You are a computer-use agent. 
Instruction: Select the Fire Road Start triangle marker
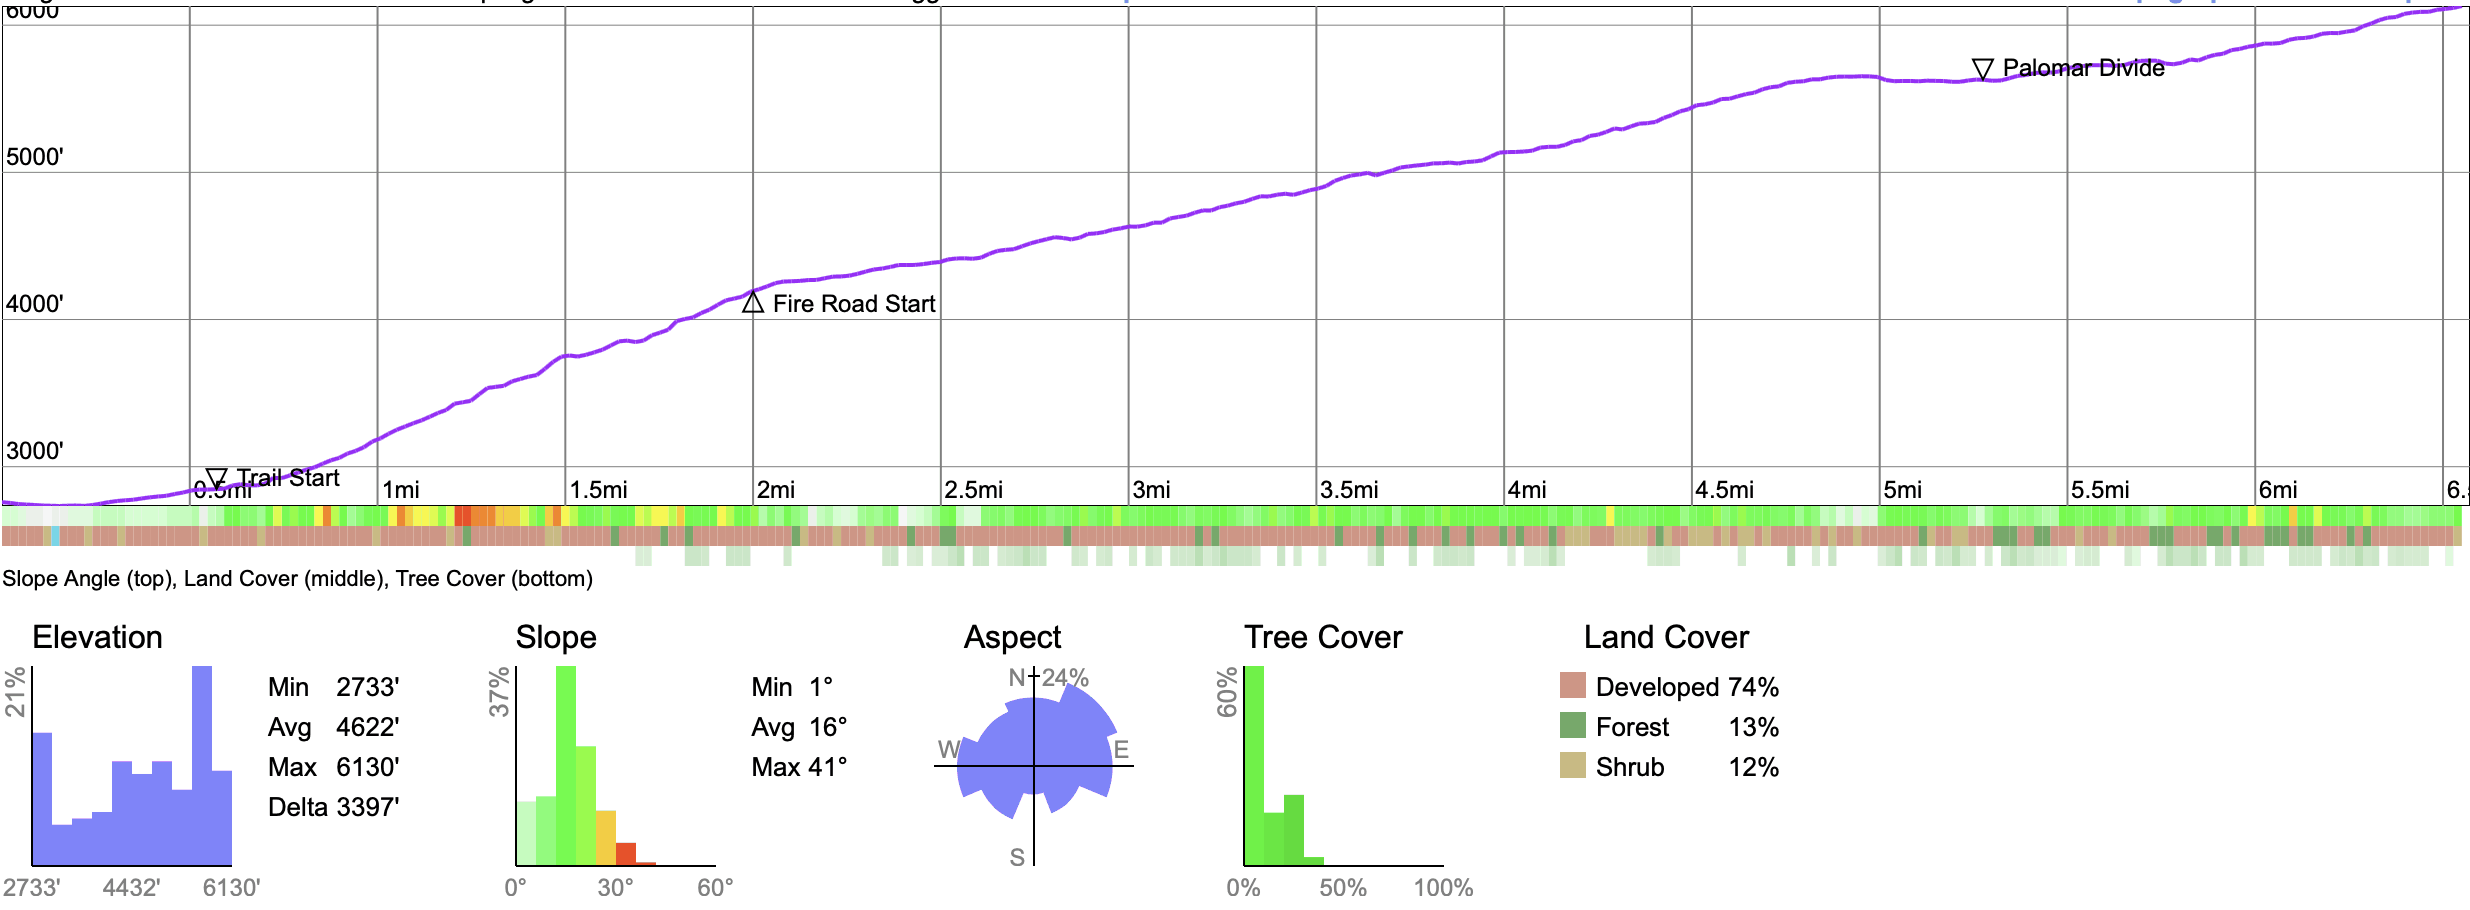click(753, 303)
